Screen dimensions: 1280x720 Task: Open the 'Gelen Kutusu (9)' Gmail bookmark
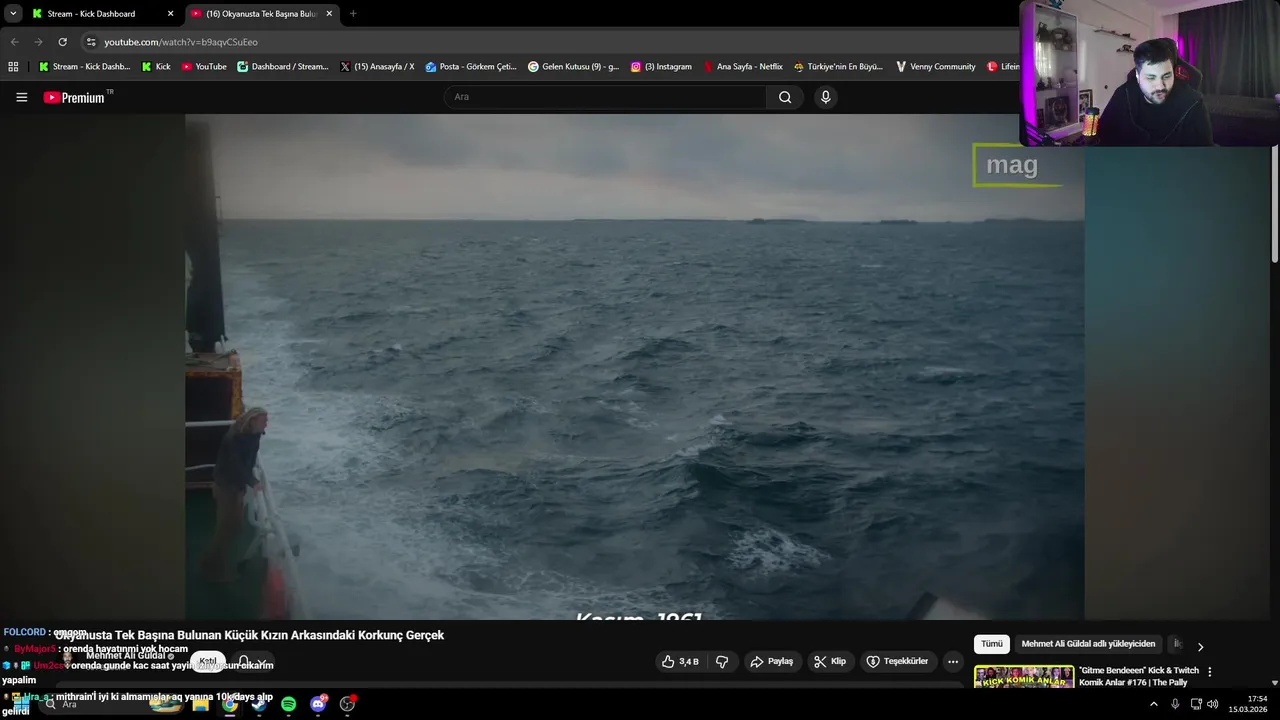click(573, 67)
